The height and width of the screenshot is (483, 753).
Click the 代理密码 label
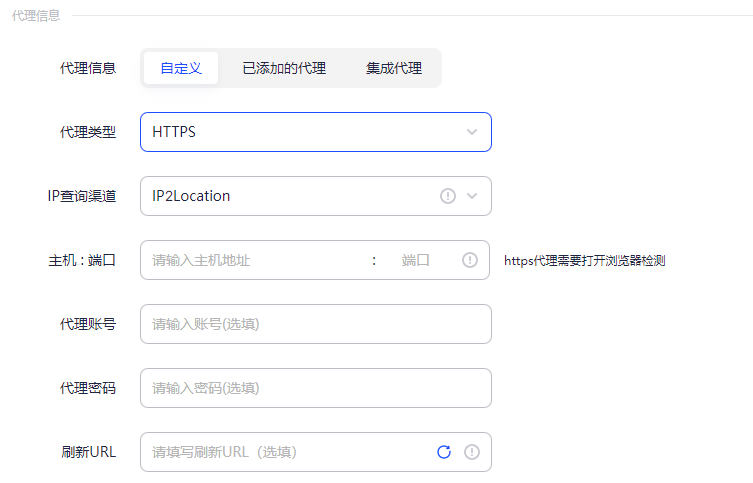[x=88, y=388]
